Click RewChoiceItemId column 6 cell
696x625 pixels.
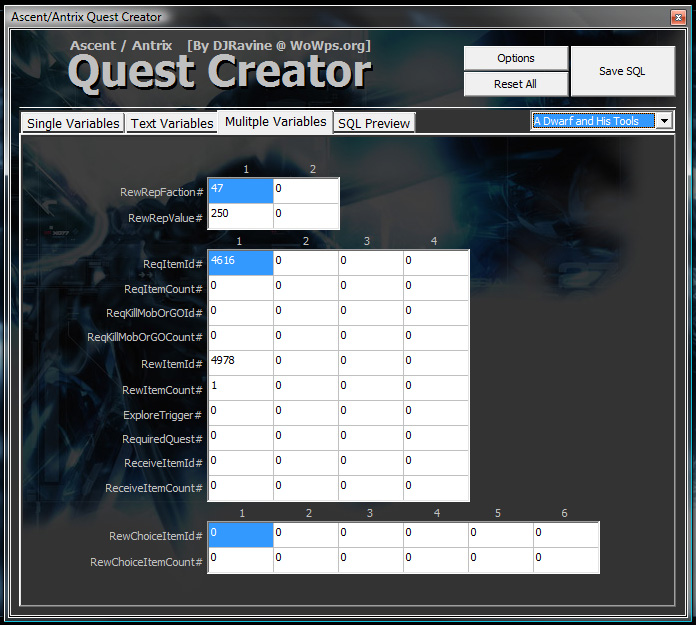[x=566, y=535]
